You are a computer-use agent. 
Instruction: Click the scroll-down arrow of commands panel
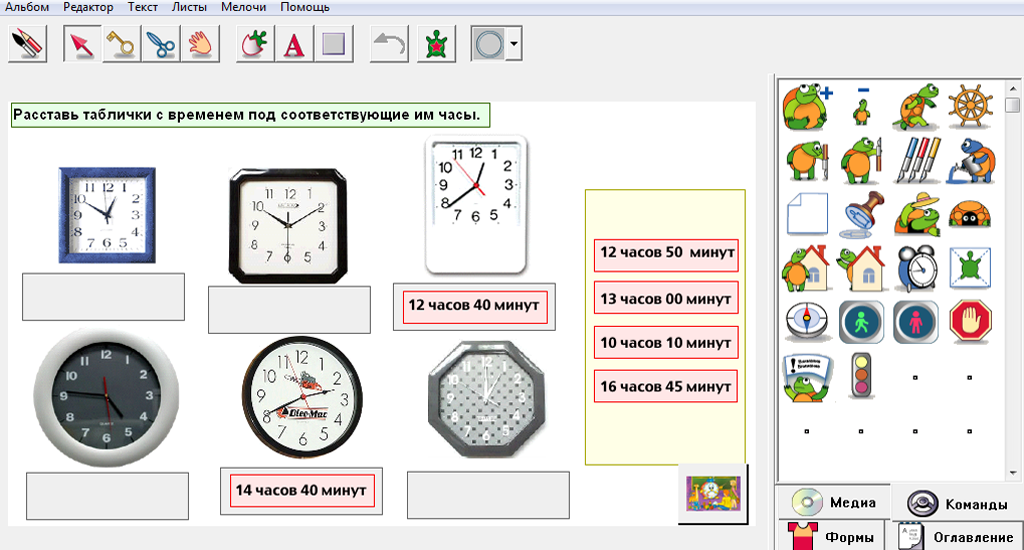pyautogui.click(x=1012, y=472)
